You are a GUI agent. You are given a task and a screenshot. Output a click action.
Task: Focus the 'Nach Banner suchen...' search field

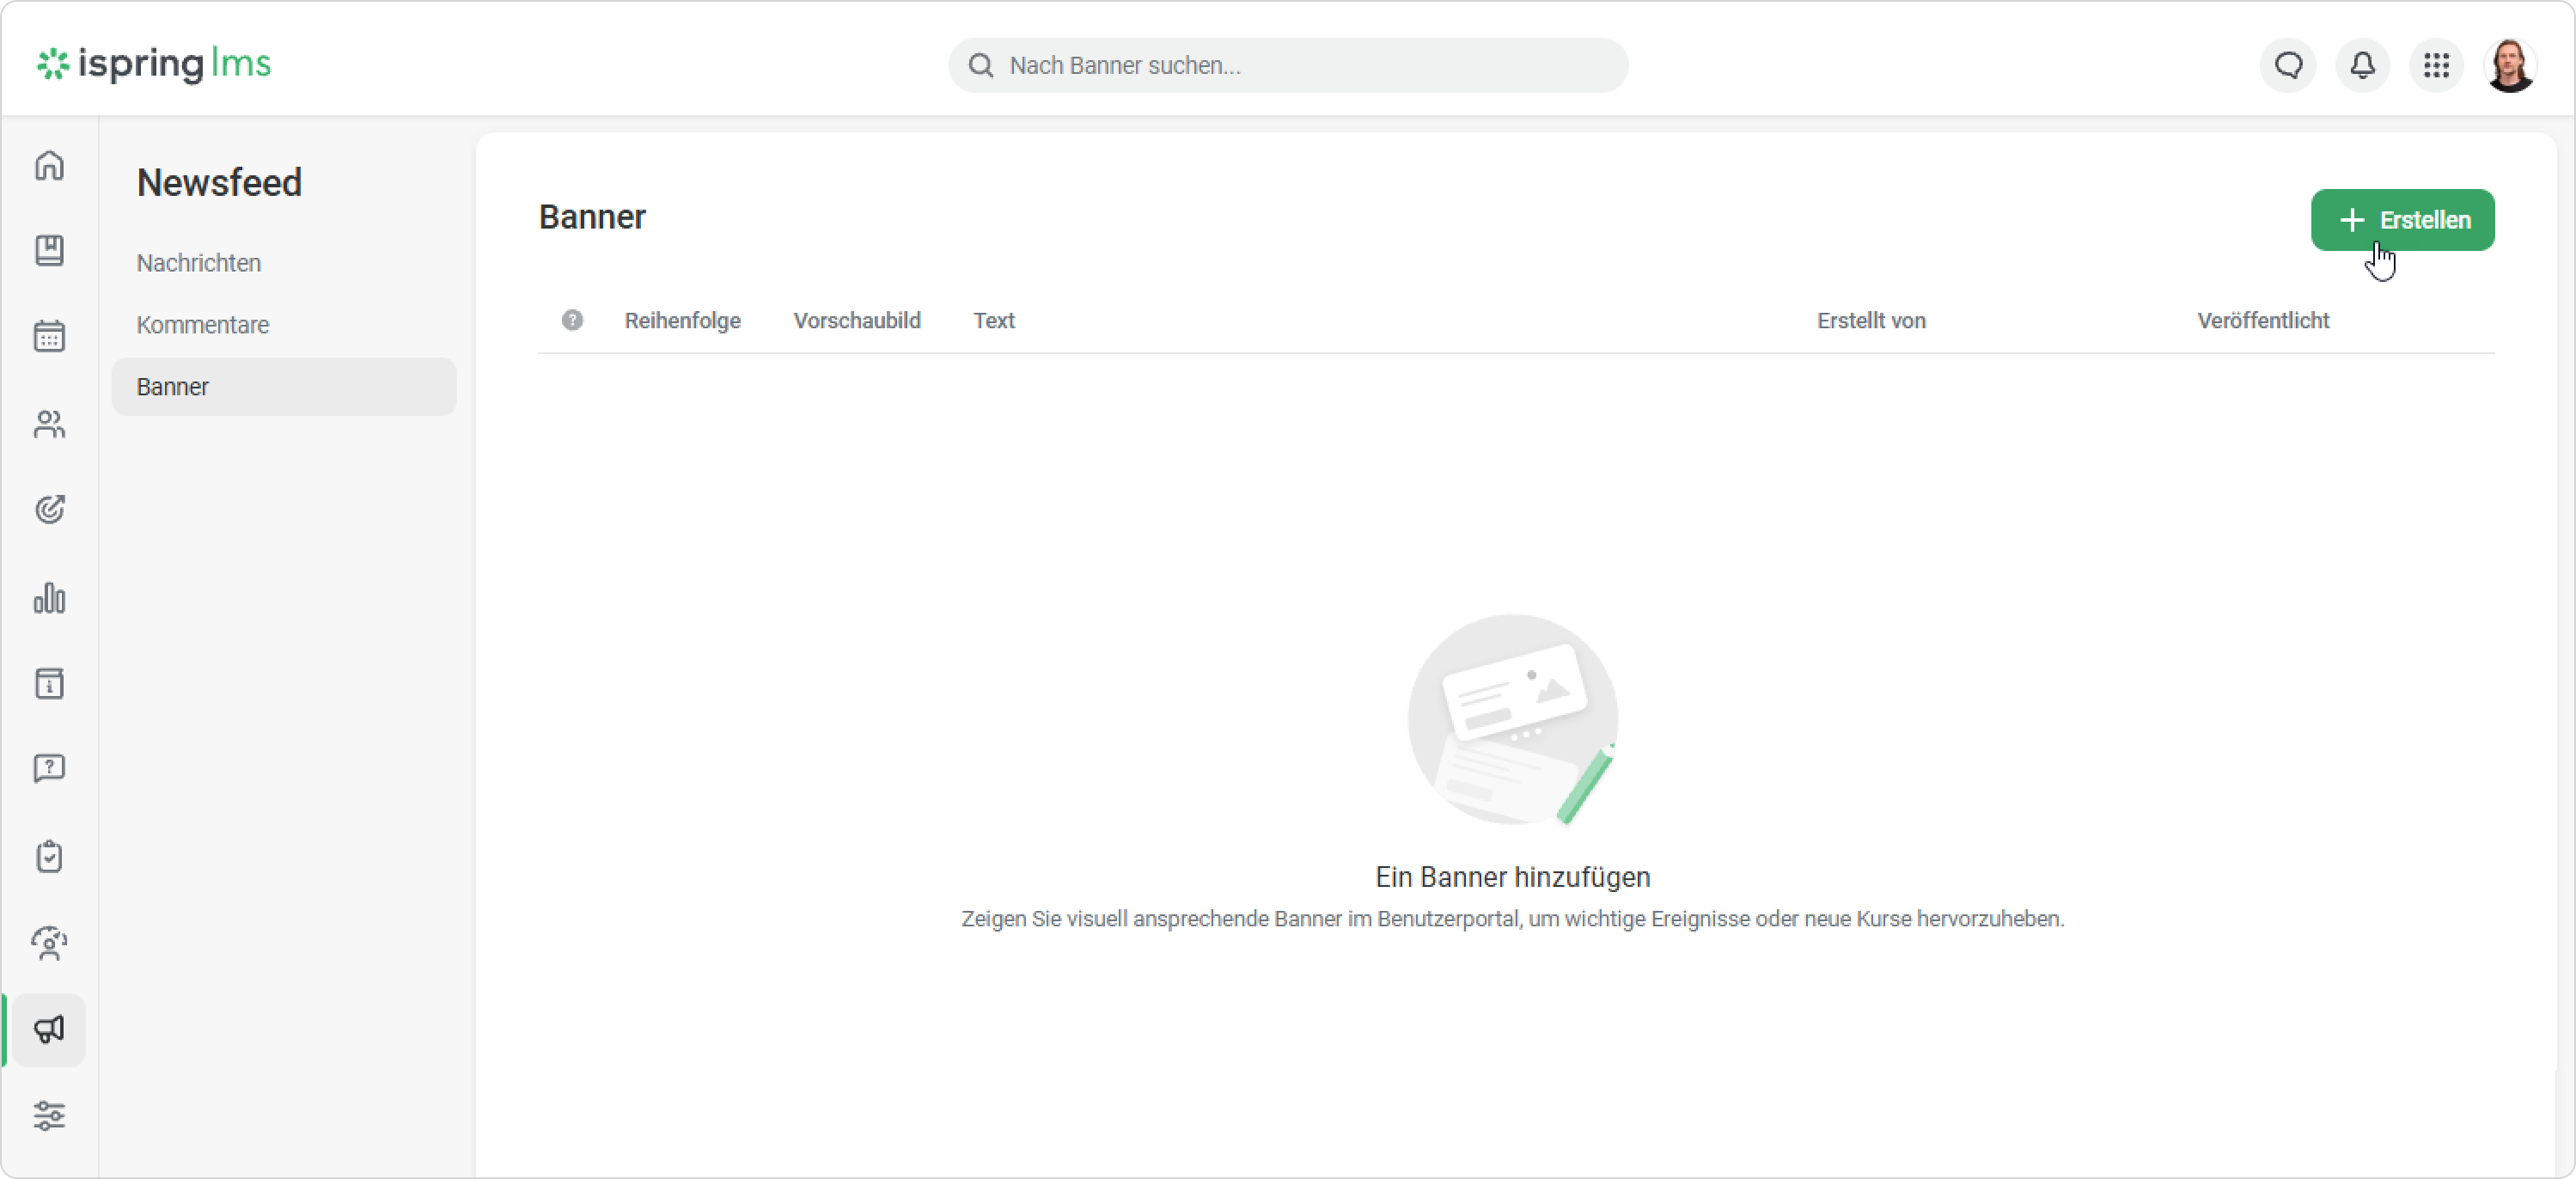point(1288,65)
